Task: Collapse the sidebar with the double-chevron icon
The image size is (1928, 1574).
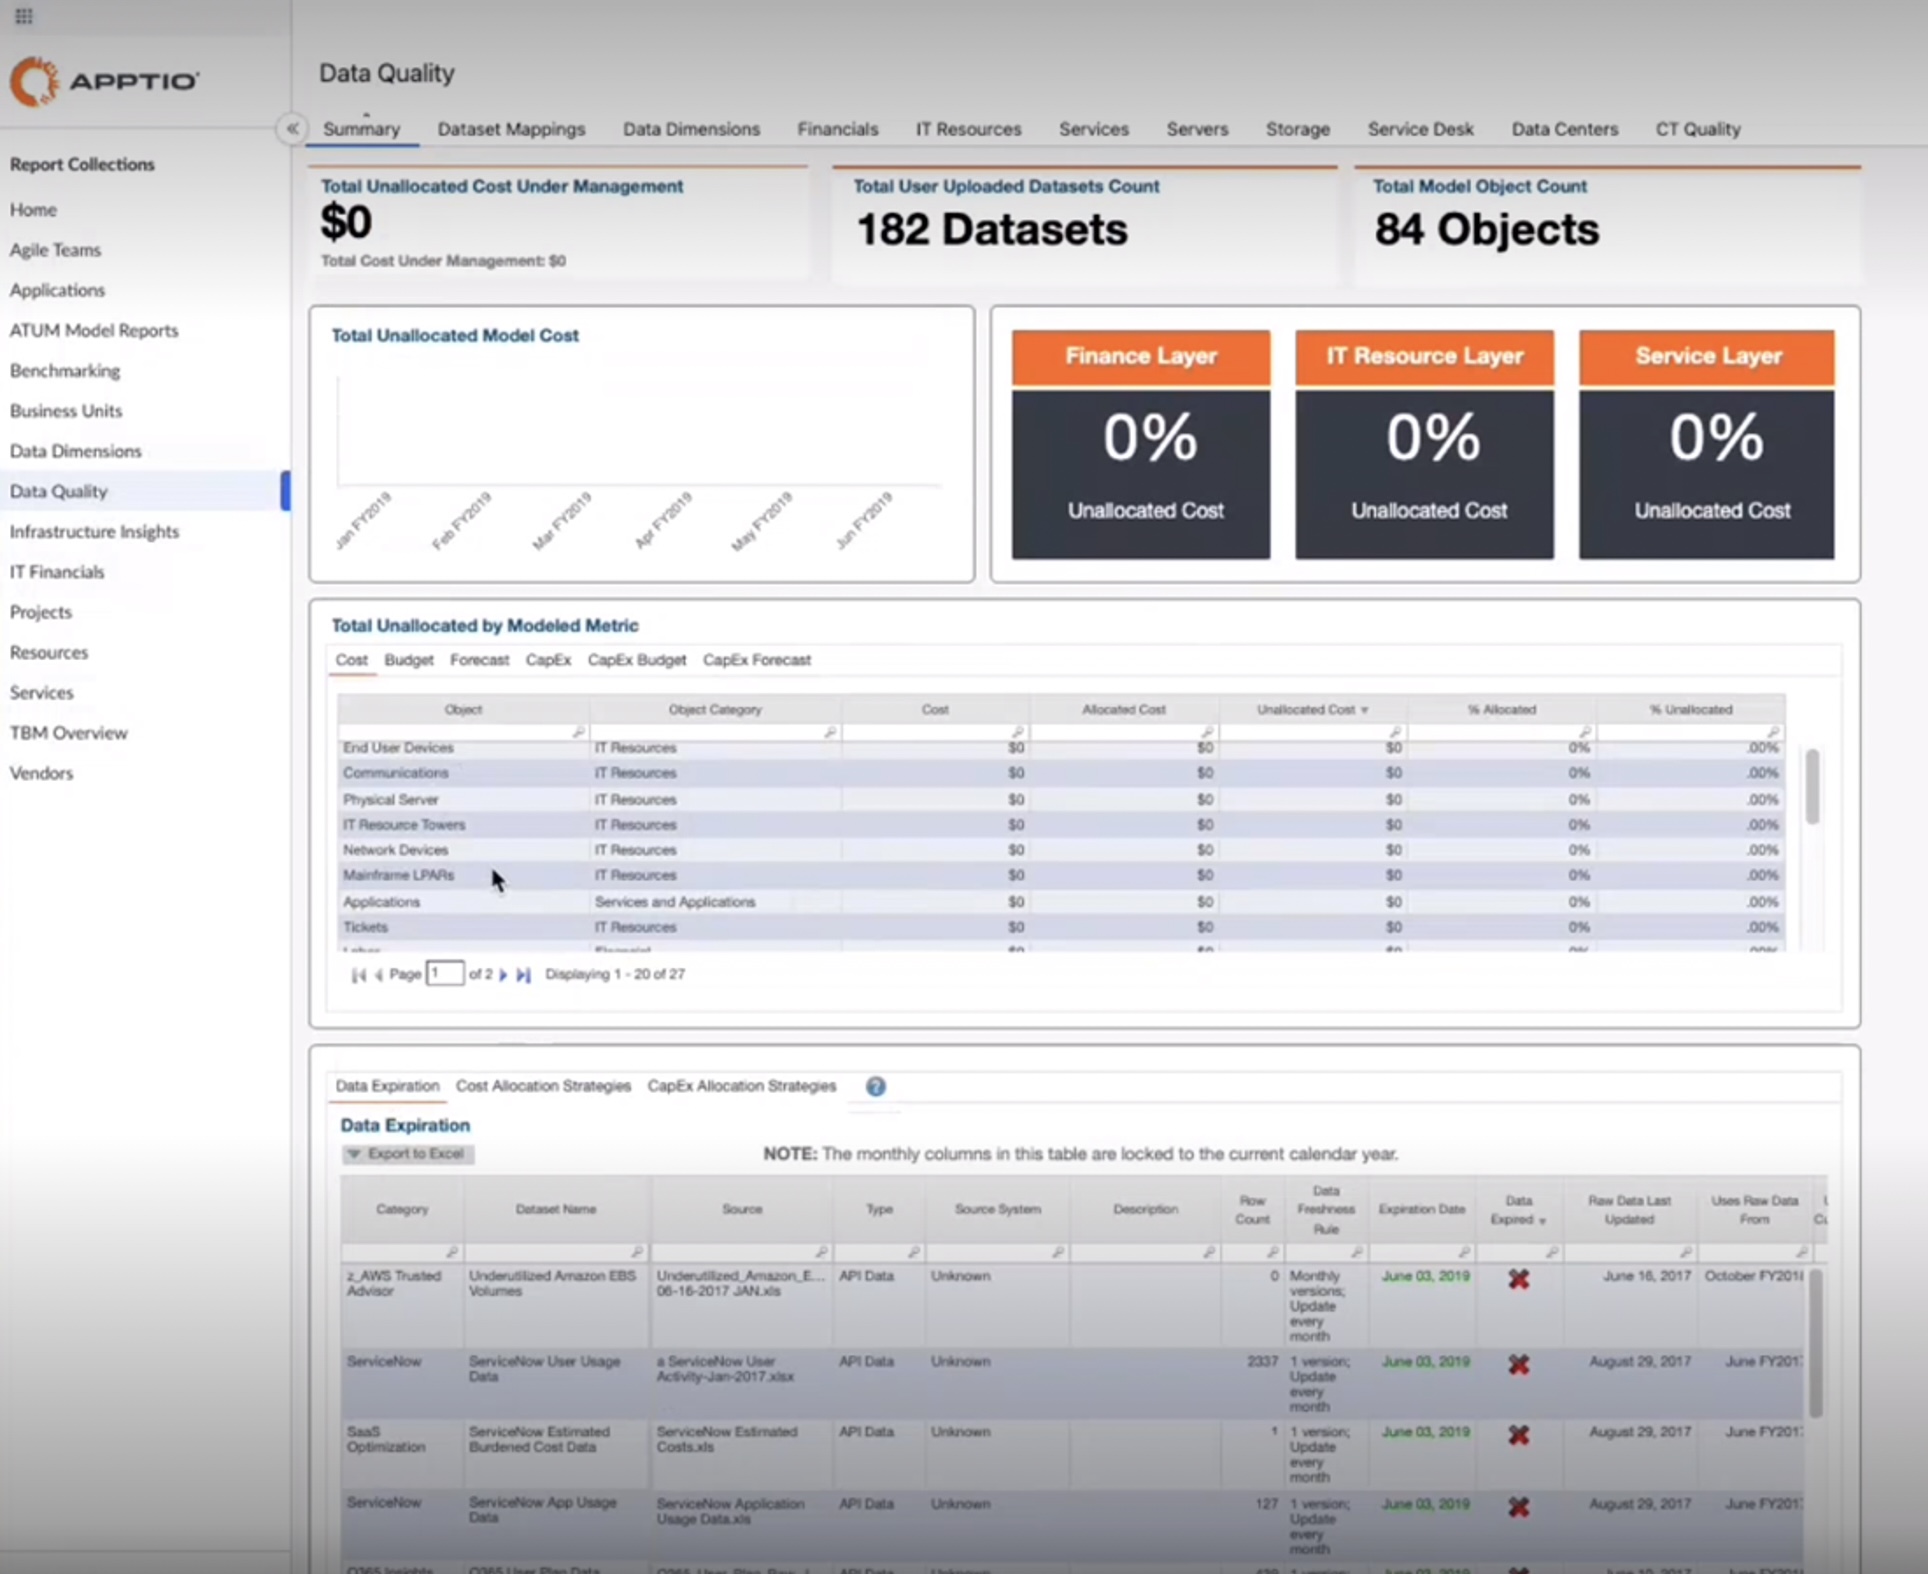Action: point(292,128)
